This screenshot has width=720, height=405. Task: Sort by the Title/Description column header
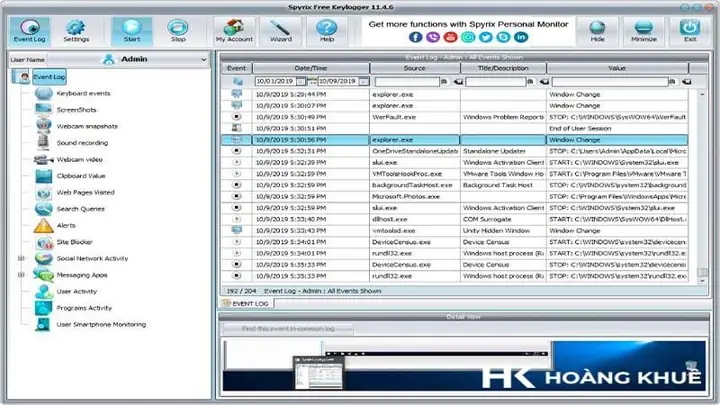tap(503, 68)
